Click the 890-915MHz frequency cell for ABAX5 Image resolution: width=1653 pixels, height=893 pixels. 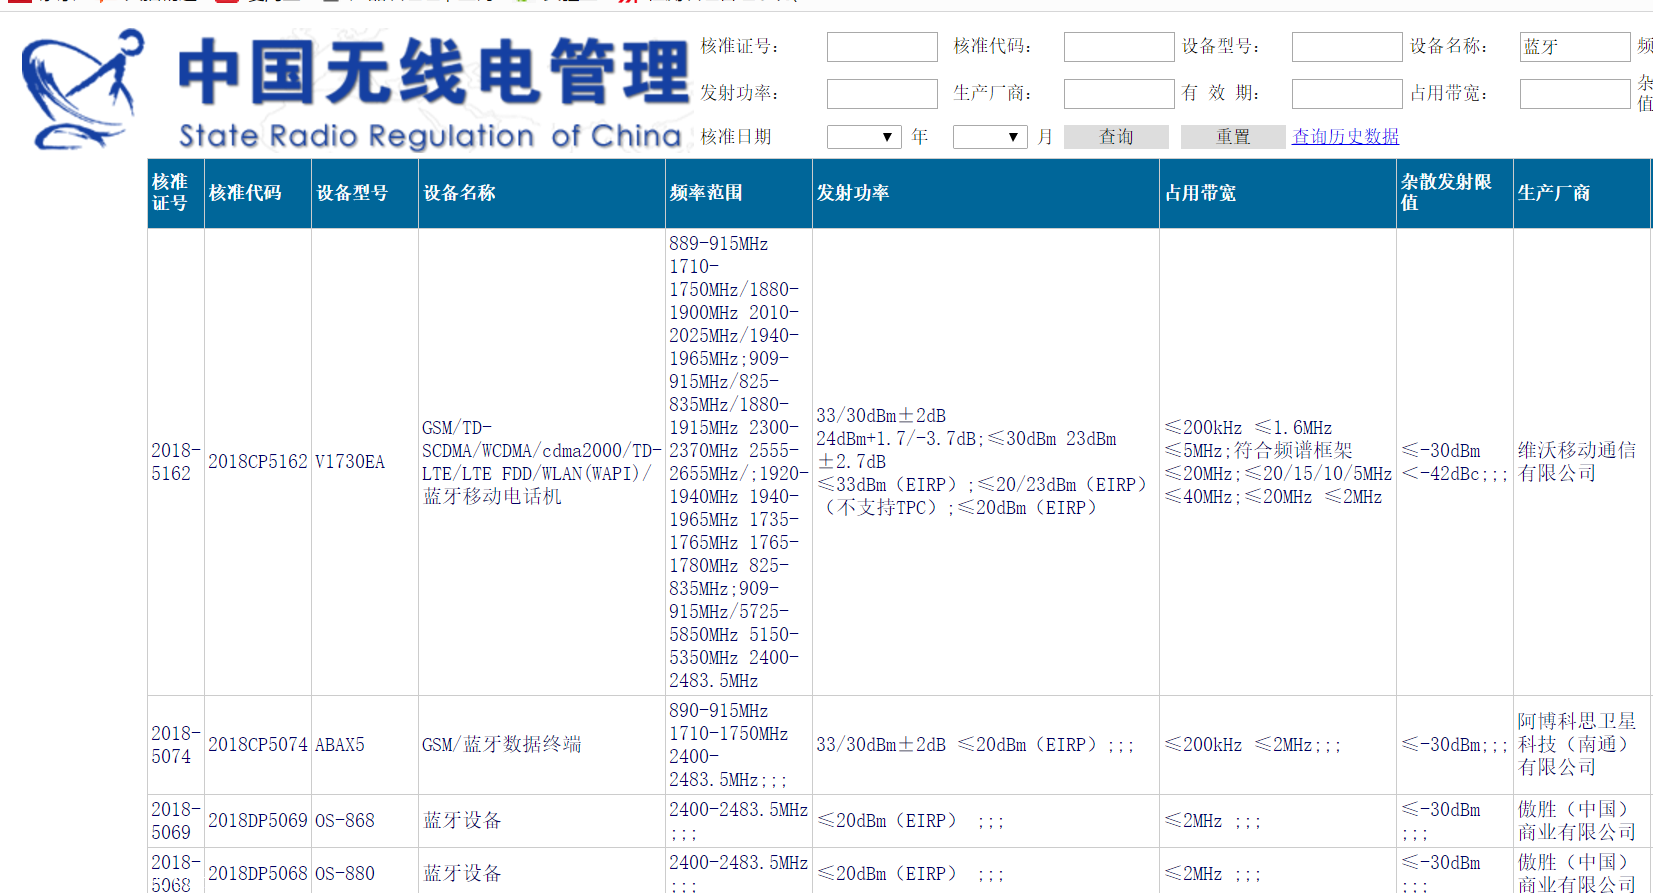point(739,745)
